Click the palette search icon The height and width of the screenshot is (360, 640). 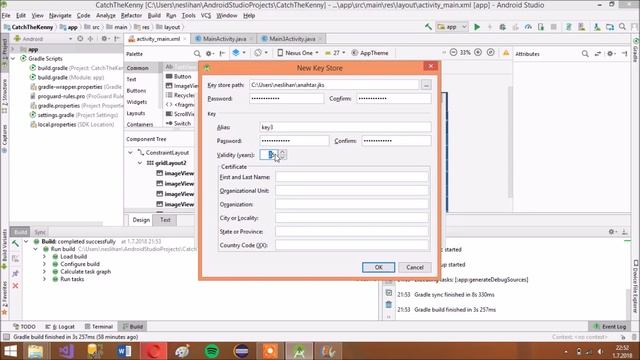[x=197, y=53]
